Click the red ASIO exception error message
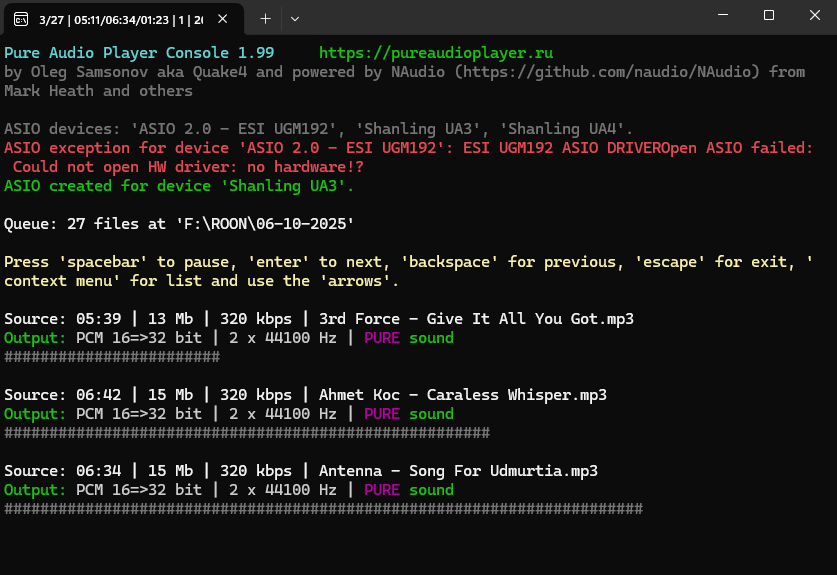This screenshot has width=837, height=575. coord(408,148)
